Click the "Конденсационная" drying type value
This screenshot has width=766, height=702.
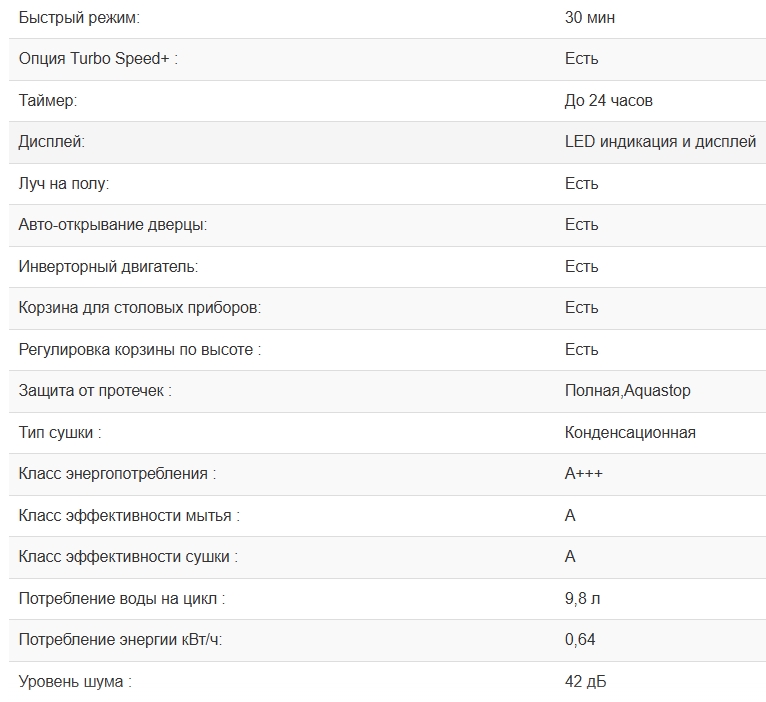(630, 433)
